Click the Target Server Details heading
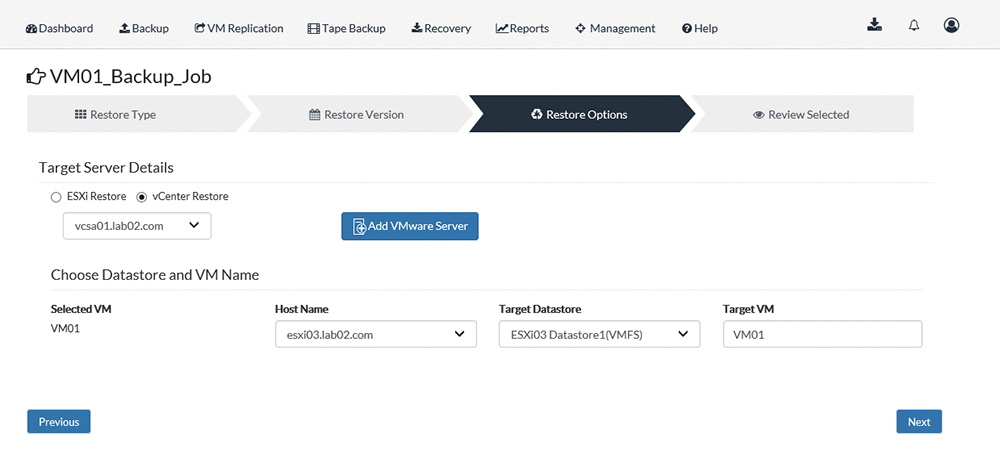 click(107, 168)
